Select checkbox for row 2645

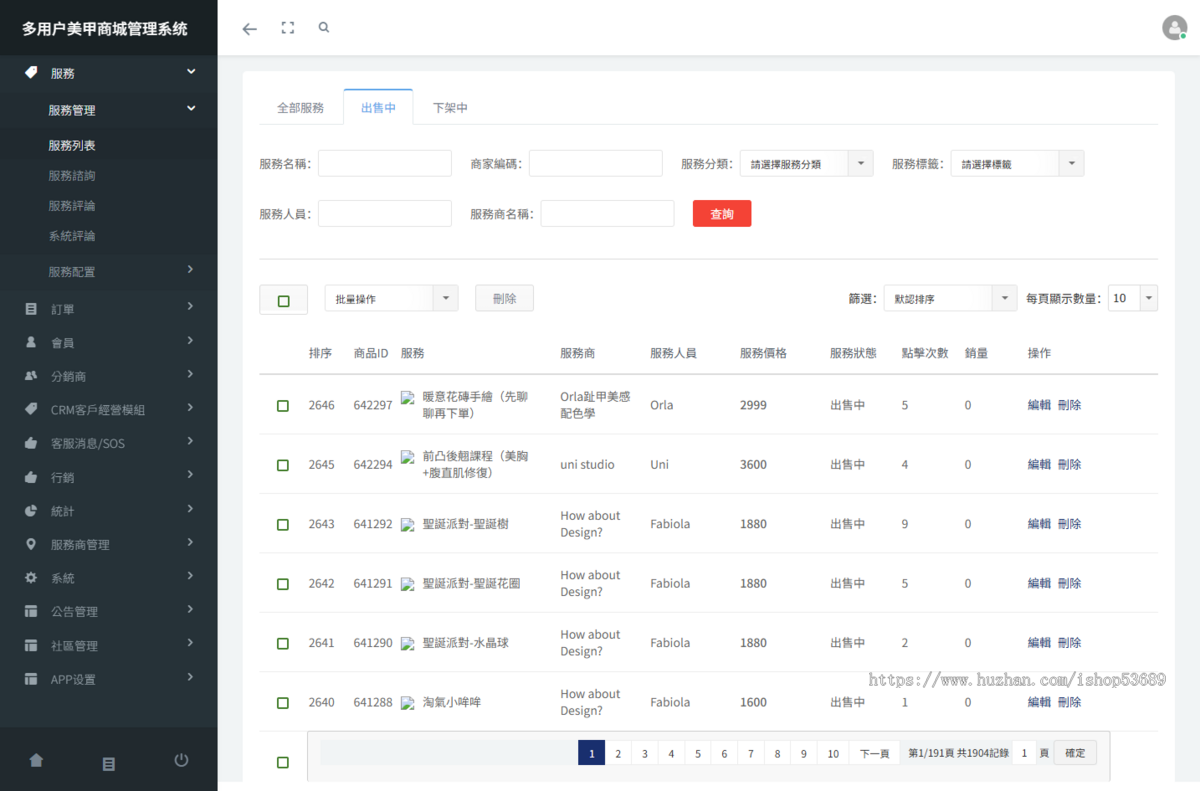point(283,465)
